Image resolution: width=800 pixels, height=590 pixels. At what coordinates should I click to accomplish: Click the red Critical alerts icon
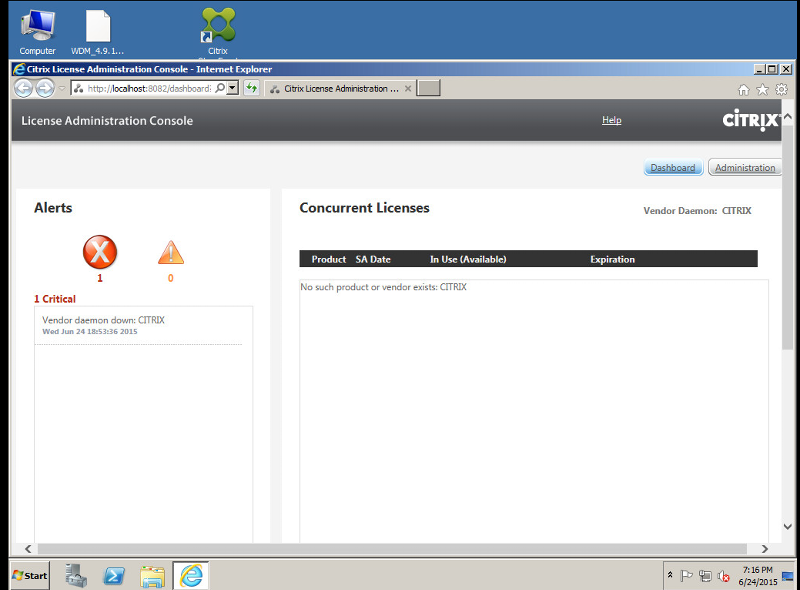(100, 252)
